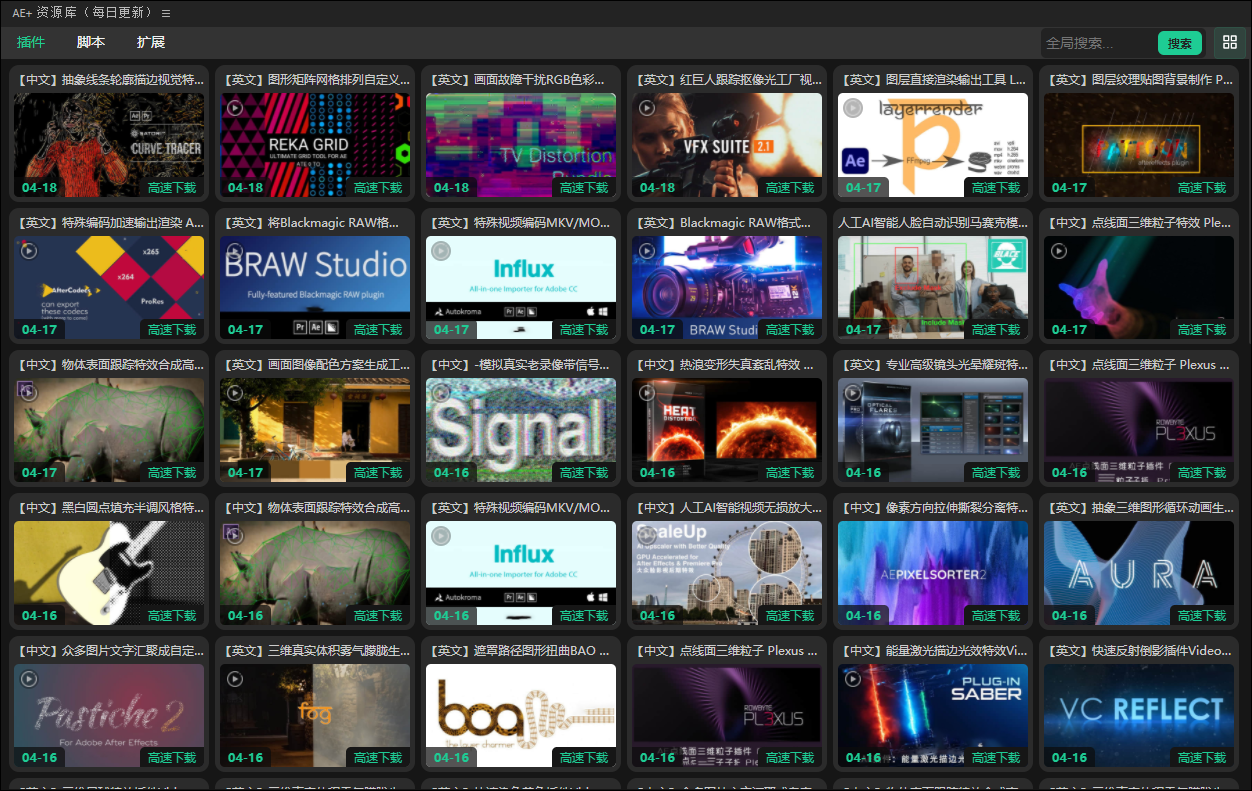Click 高速下载 on the AURA card
This screenshot has height=791, width=1252.
[1203, 616]
